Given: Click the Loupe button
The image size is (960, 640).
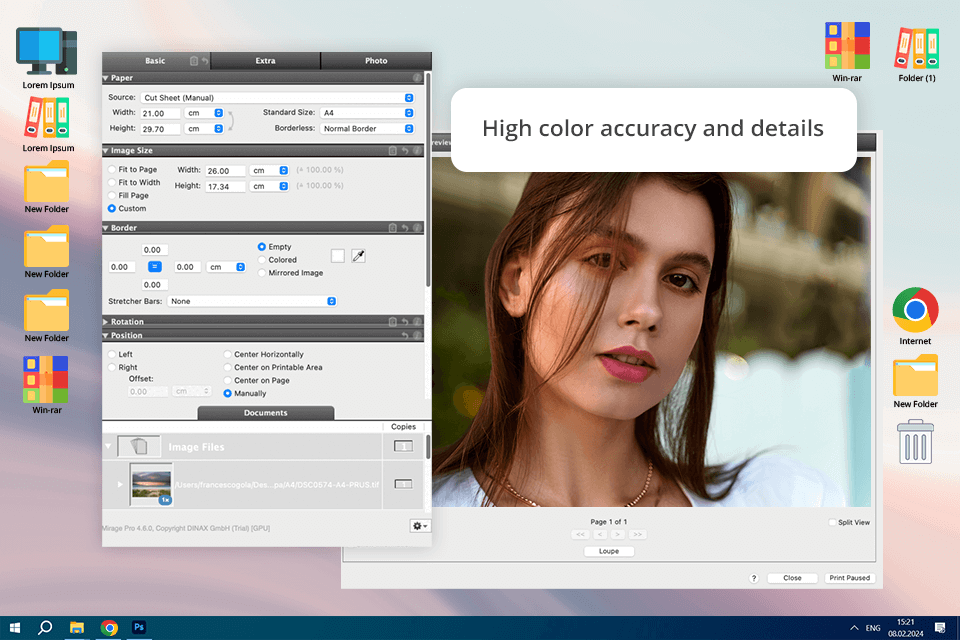Looking at the screenshot, I should [609, 551].
